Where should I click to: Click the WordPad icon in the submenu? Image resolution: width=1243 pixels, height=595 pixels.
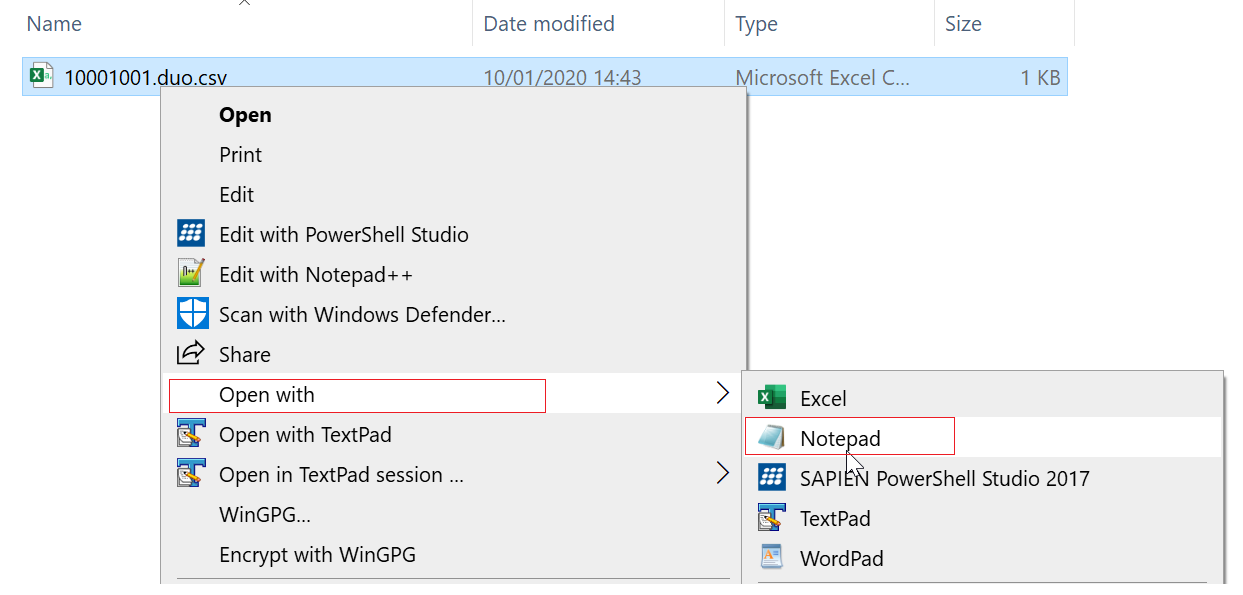tap(771, 558)
